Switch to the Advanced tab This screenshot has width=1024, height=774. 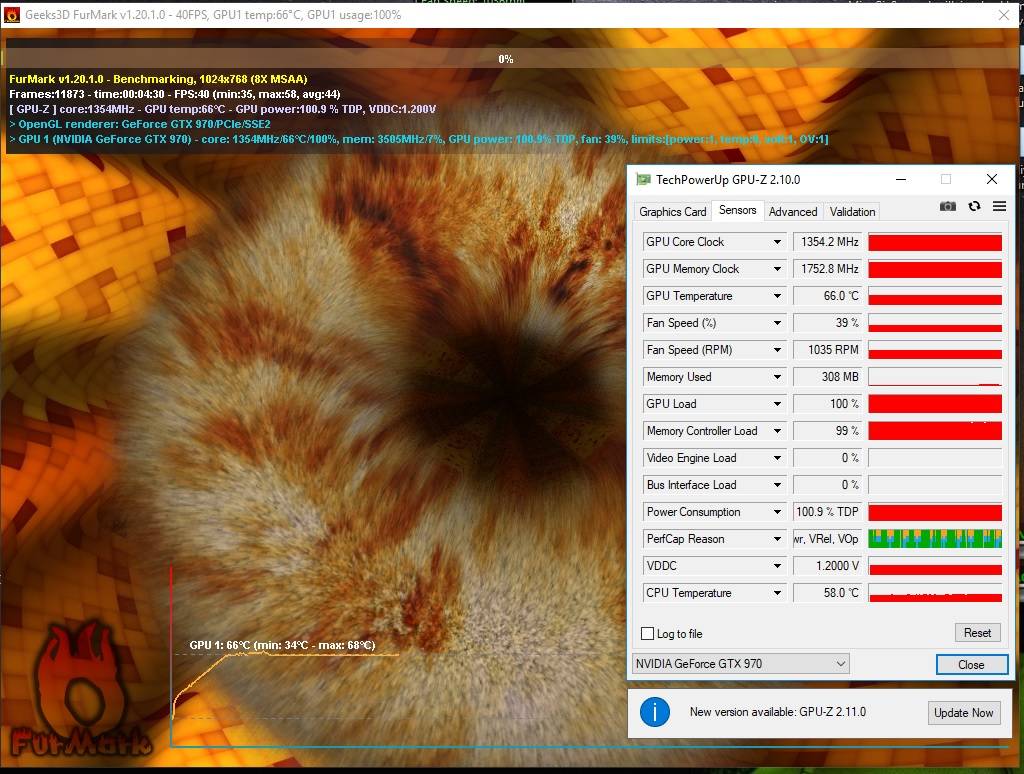[x=793, y=212]
